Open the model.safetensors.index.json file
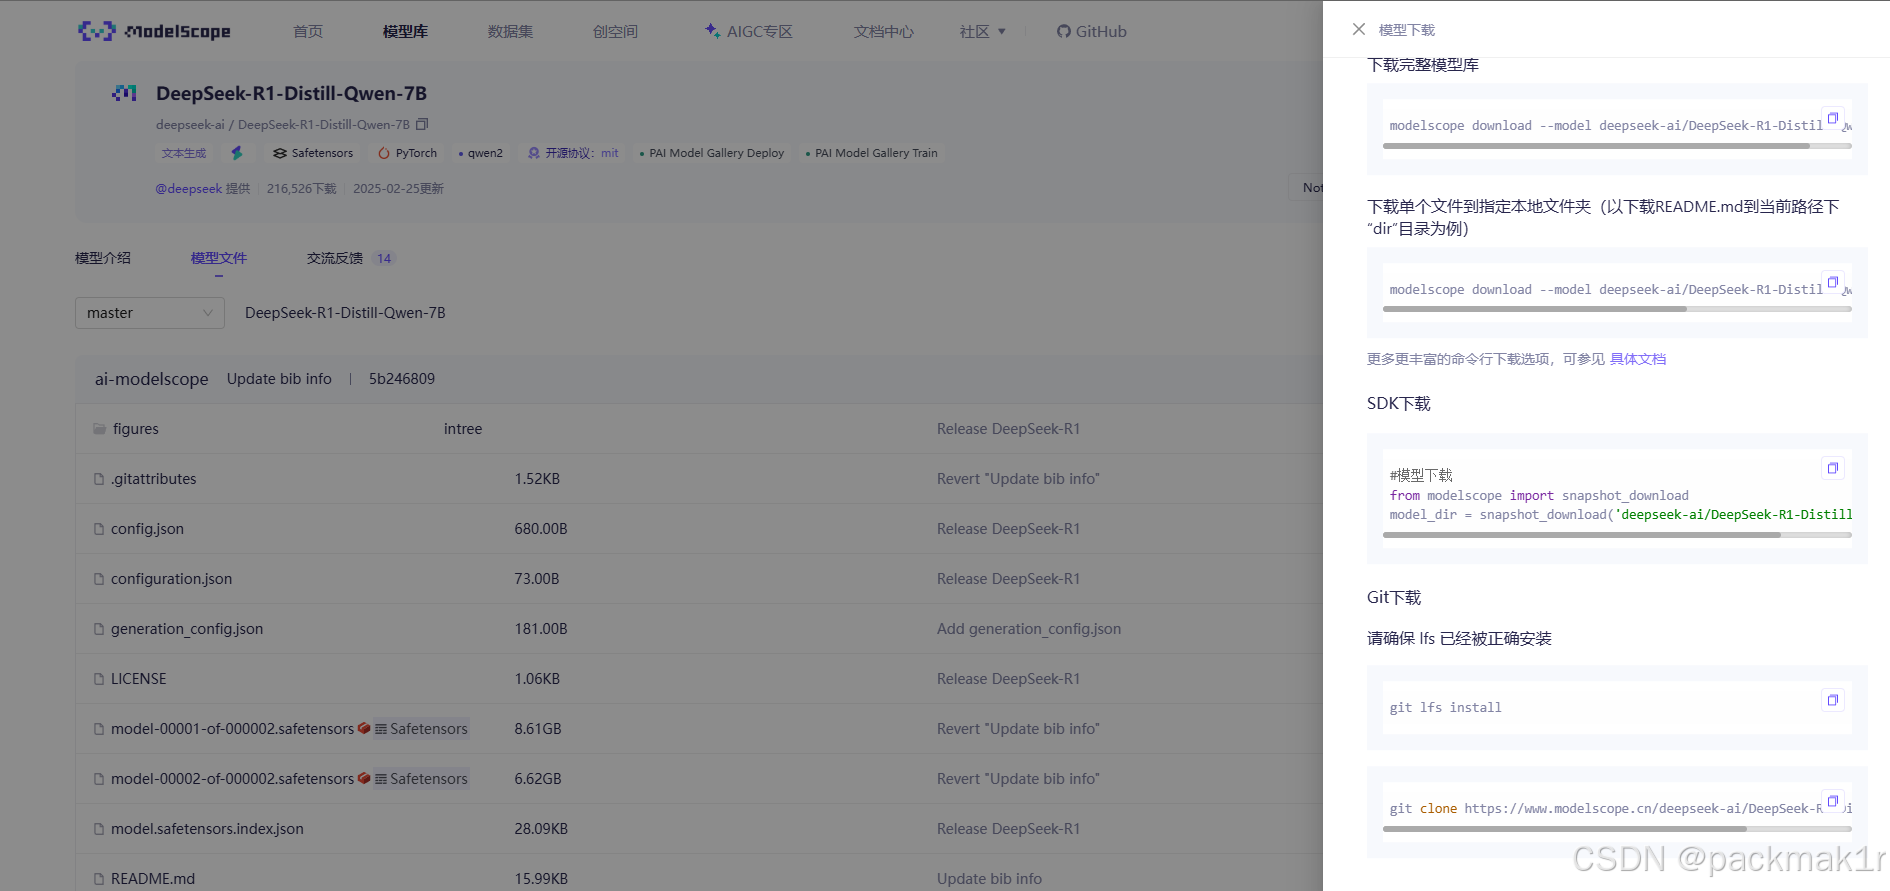The width and height of the screenshot is (1890, 891). [x=207, y=829]
